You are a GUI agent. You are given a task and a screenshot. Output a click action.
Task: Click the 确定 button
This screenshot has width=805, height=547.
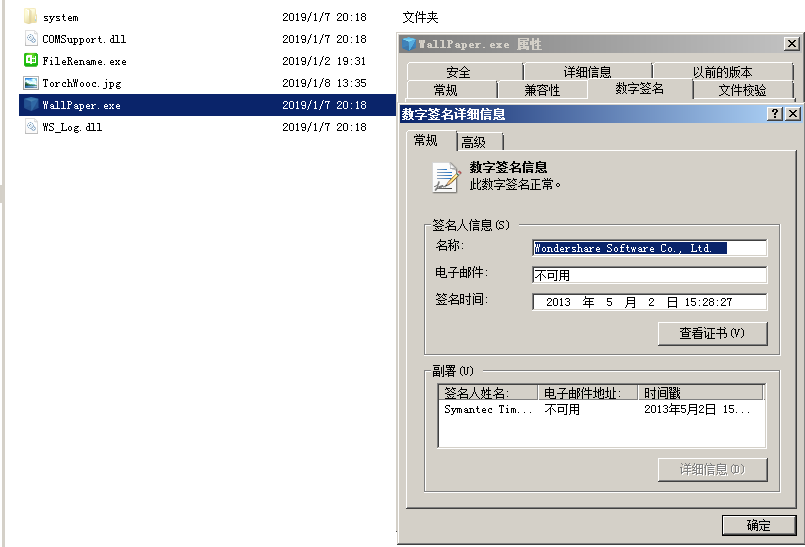point(759,525)
